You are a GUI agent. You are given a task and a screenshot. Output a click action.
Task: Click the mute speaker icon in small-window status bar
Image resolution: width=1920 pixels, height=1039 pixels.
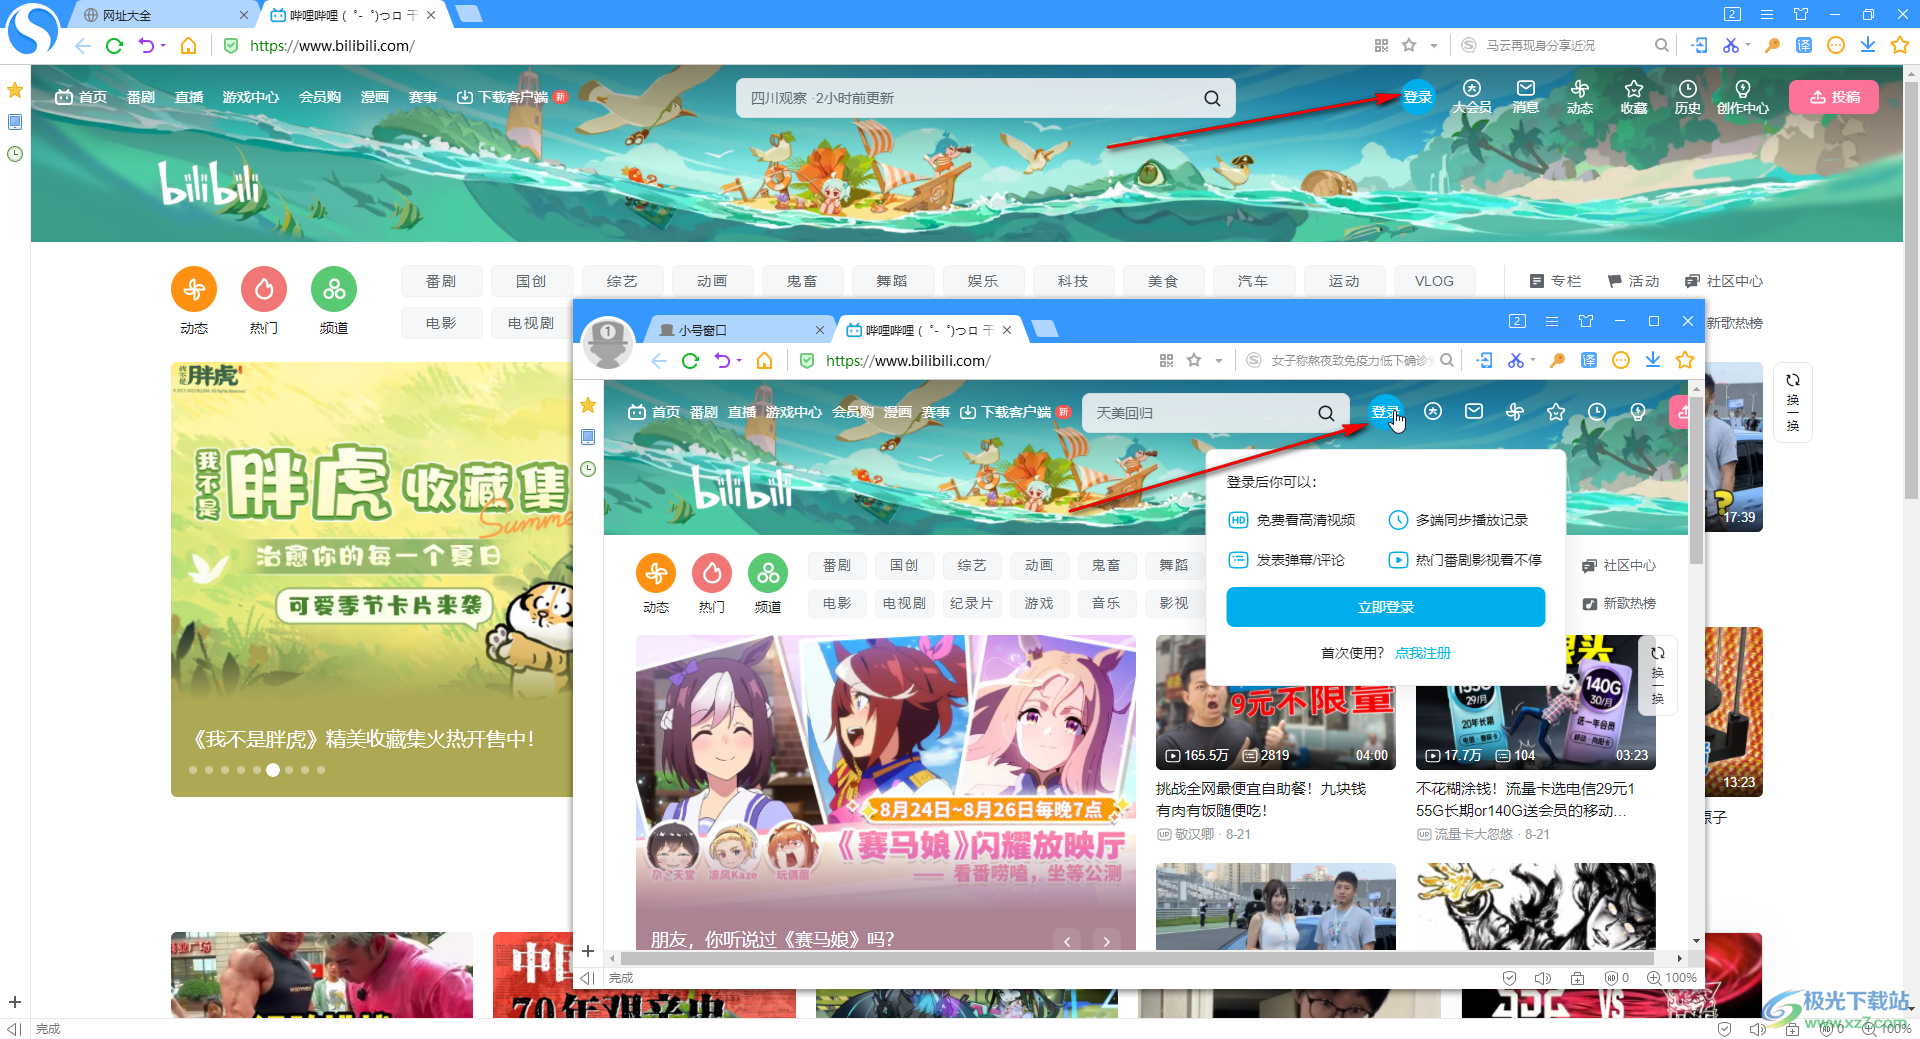point(1543,978)
